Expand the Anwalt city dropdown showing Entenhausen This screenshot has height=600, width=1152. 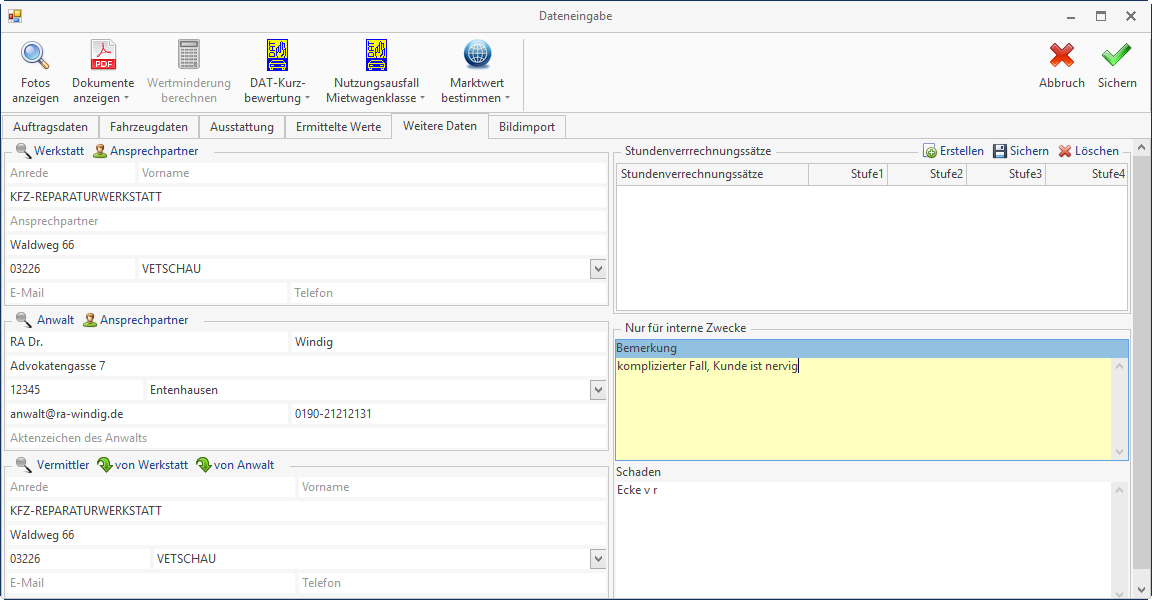(x=598, y=390)
